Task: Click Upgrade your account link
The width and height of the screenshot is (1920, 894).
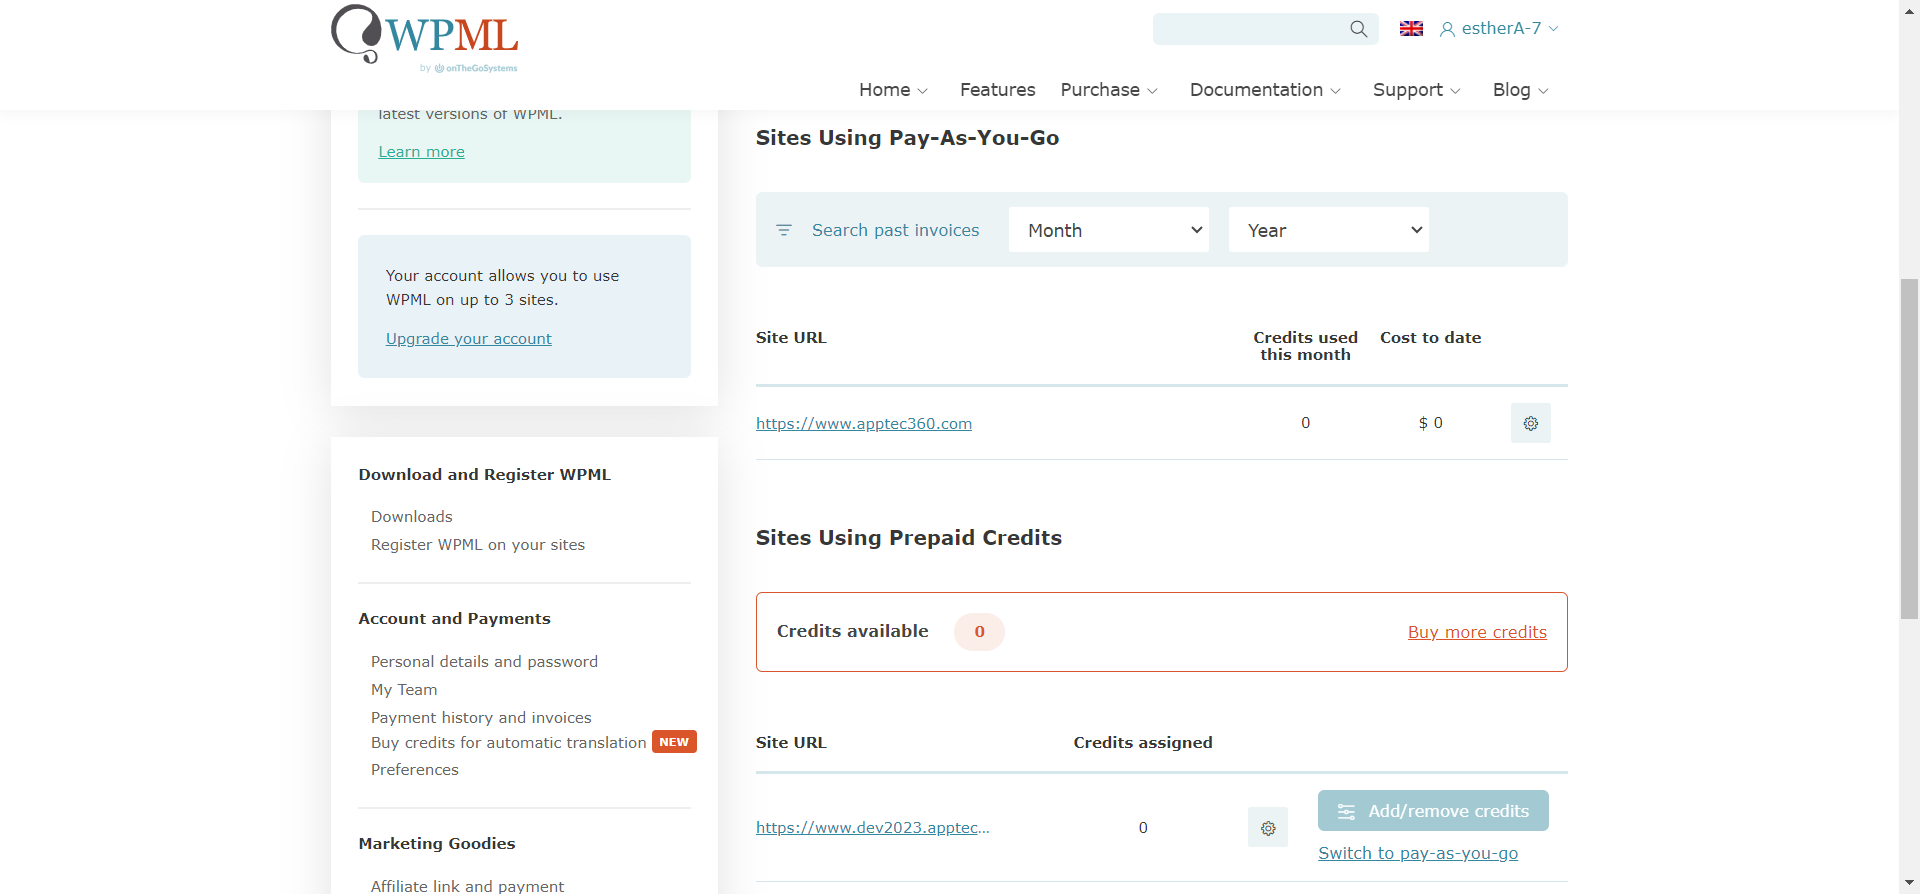Action: tap(468, 339)
